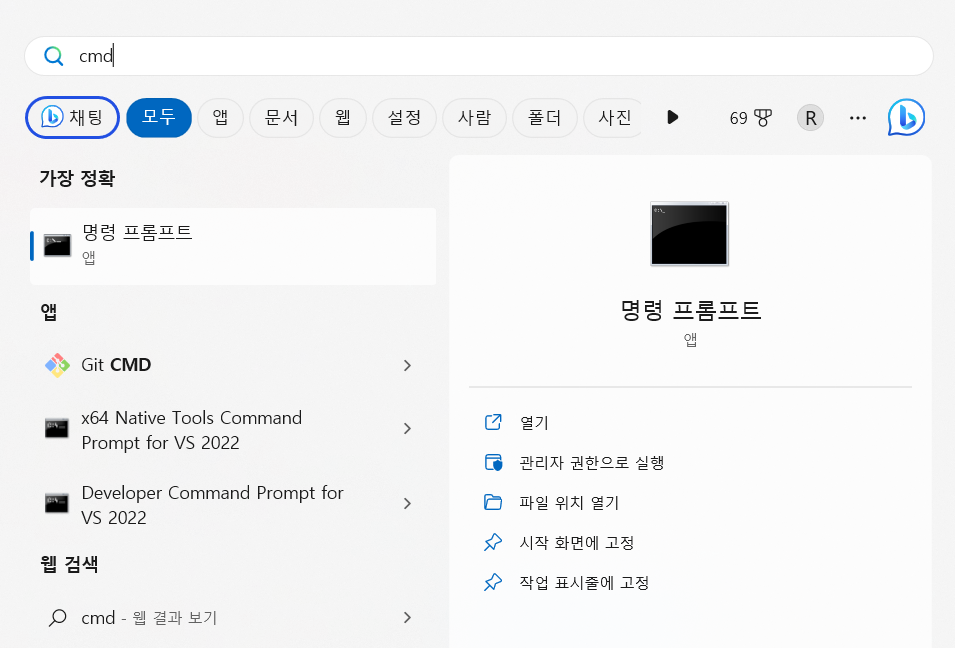Viewport: 955px width, 648px height.
Task: Click the small 명령 프롬프트 result icon
Action: (57, 245)
